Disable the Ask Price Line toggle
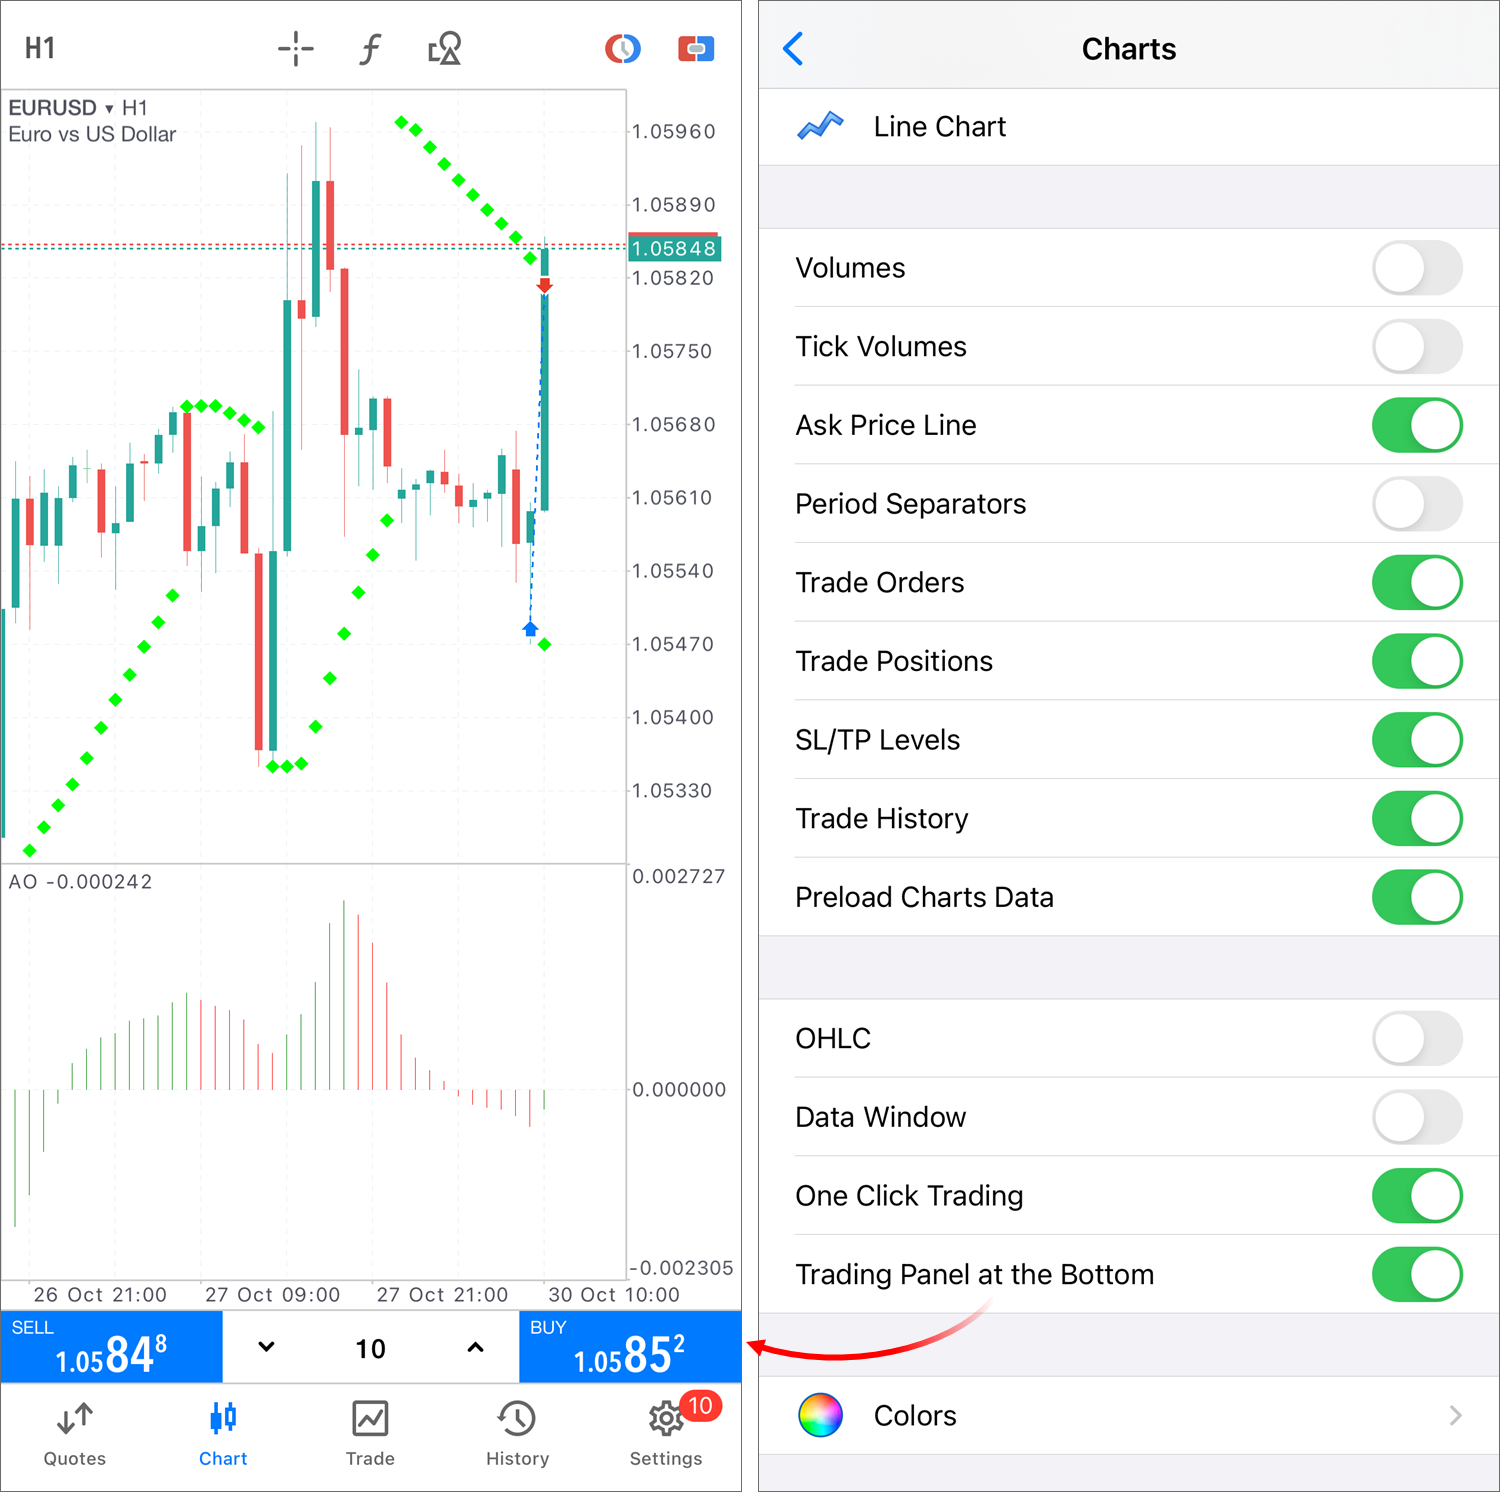The image size is (1500, 1492). point(1417,425)
